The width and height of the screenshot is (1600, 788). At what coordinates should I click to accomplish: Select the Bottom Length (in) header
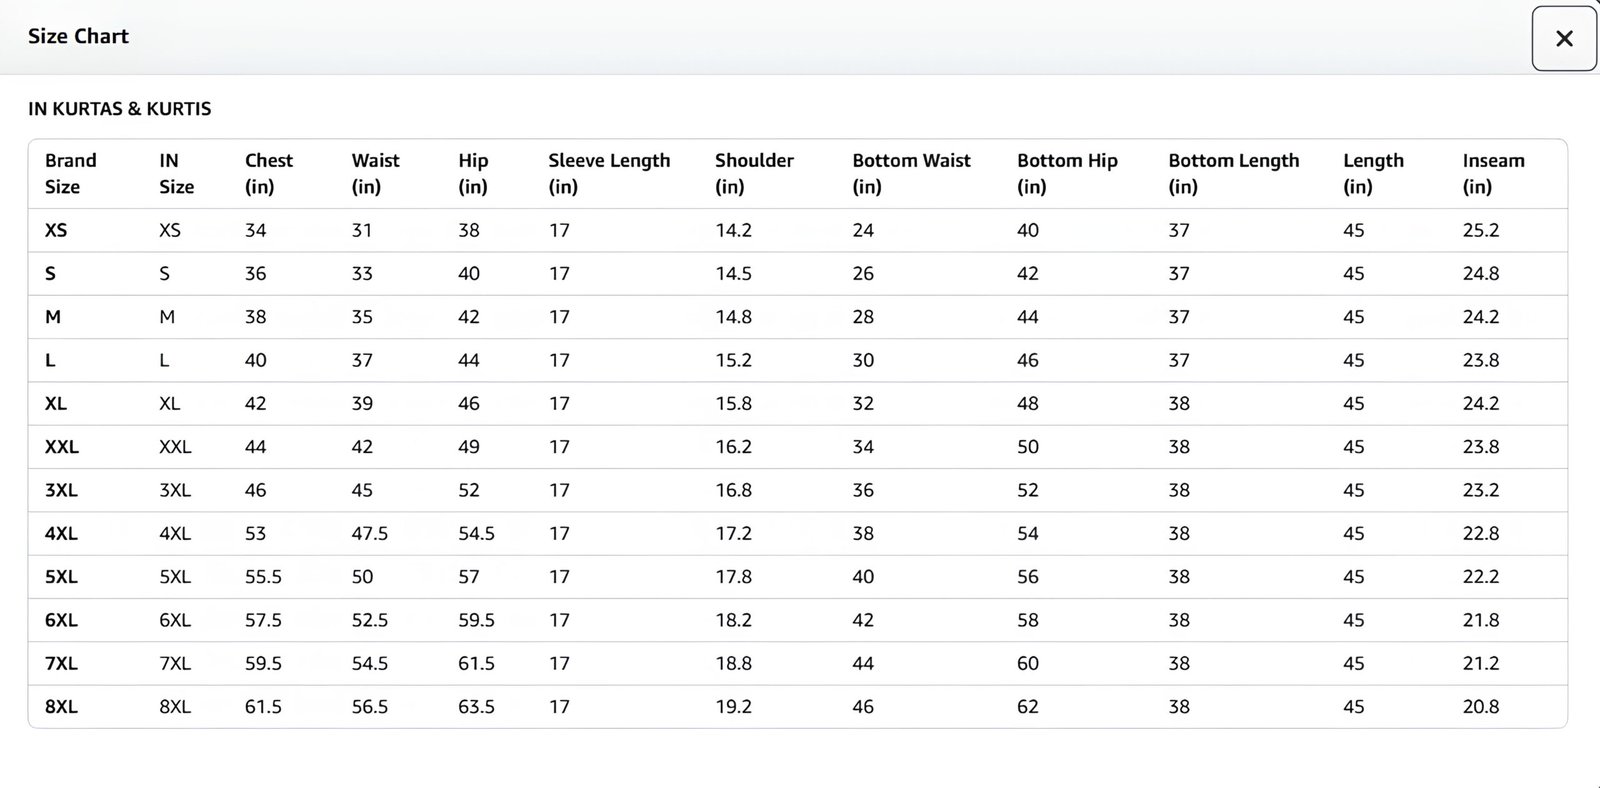click(x=1233, y=173)
